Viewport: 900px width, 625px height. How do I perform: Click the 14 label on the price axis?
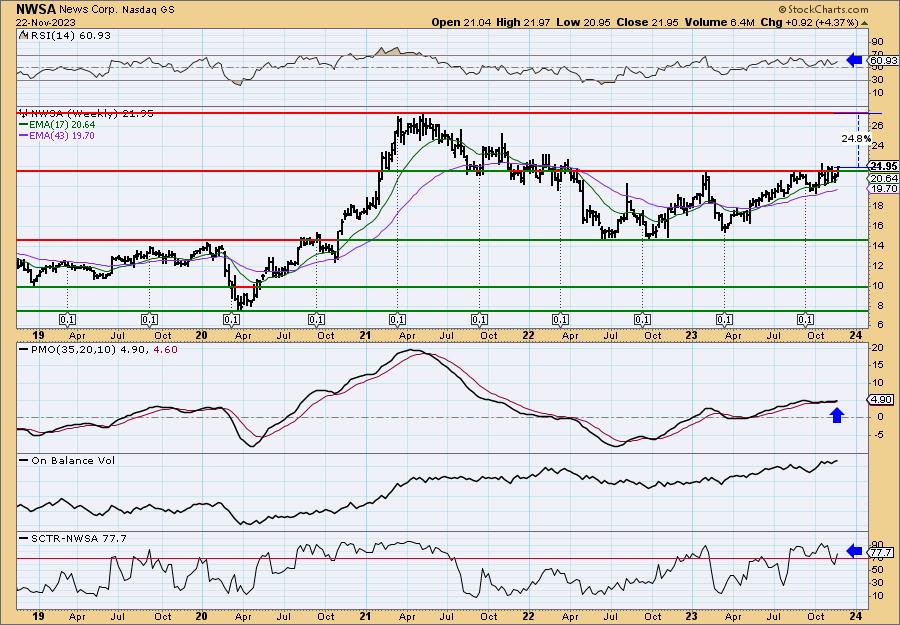pyautogui.click(x=878, y=245)
